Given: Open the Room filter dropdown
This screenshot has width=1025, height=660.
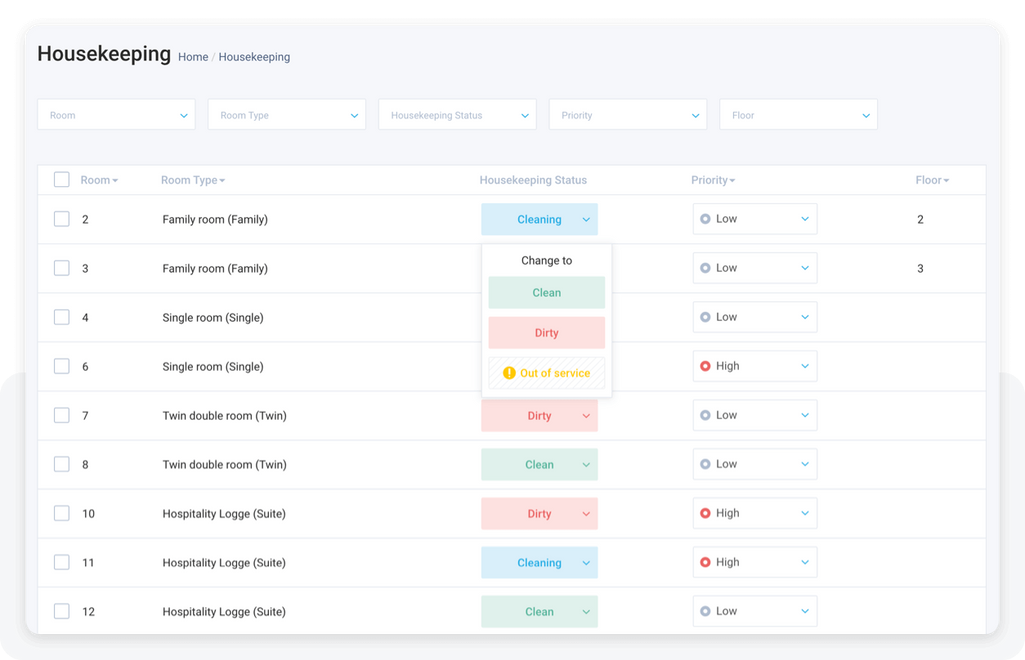Looking at the screenshot, I should pyautogui.click(x=116, y=114).
